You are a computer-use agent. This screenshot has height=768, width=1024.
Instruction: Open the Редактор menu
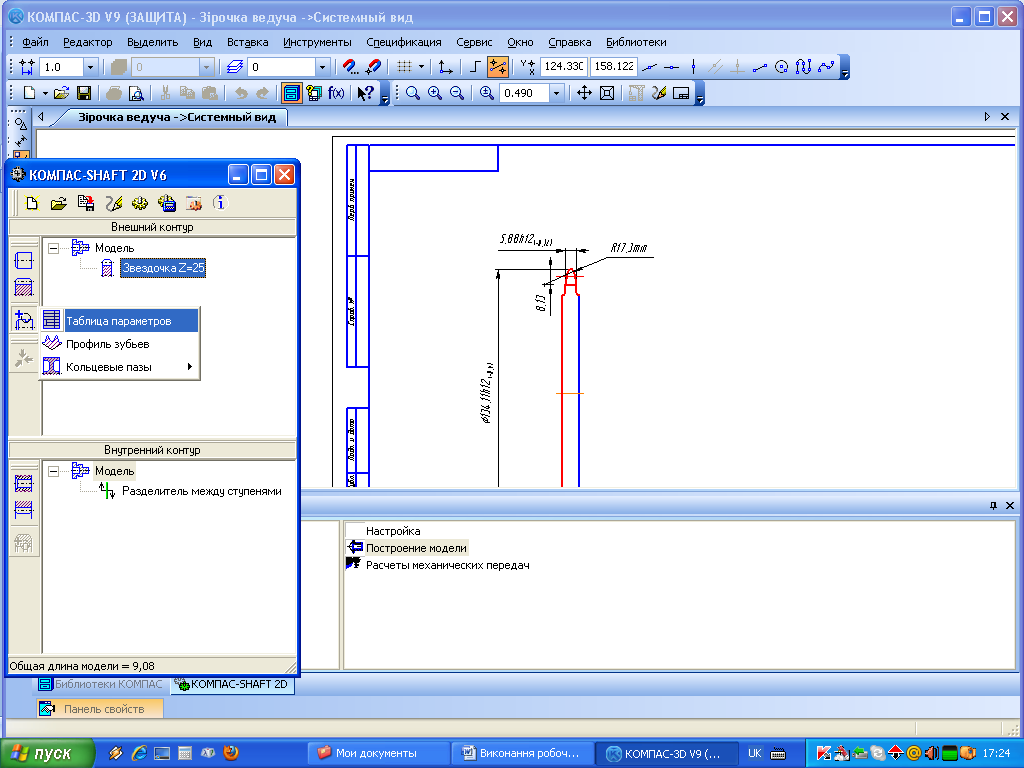point(88,42)
